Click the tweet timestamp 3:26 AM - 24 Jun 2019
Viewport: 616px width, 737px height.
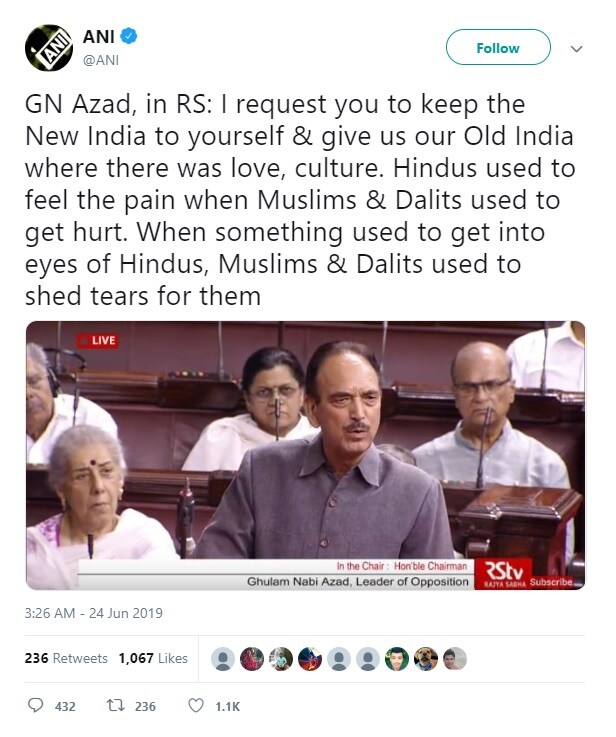94,613
